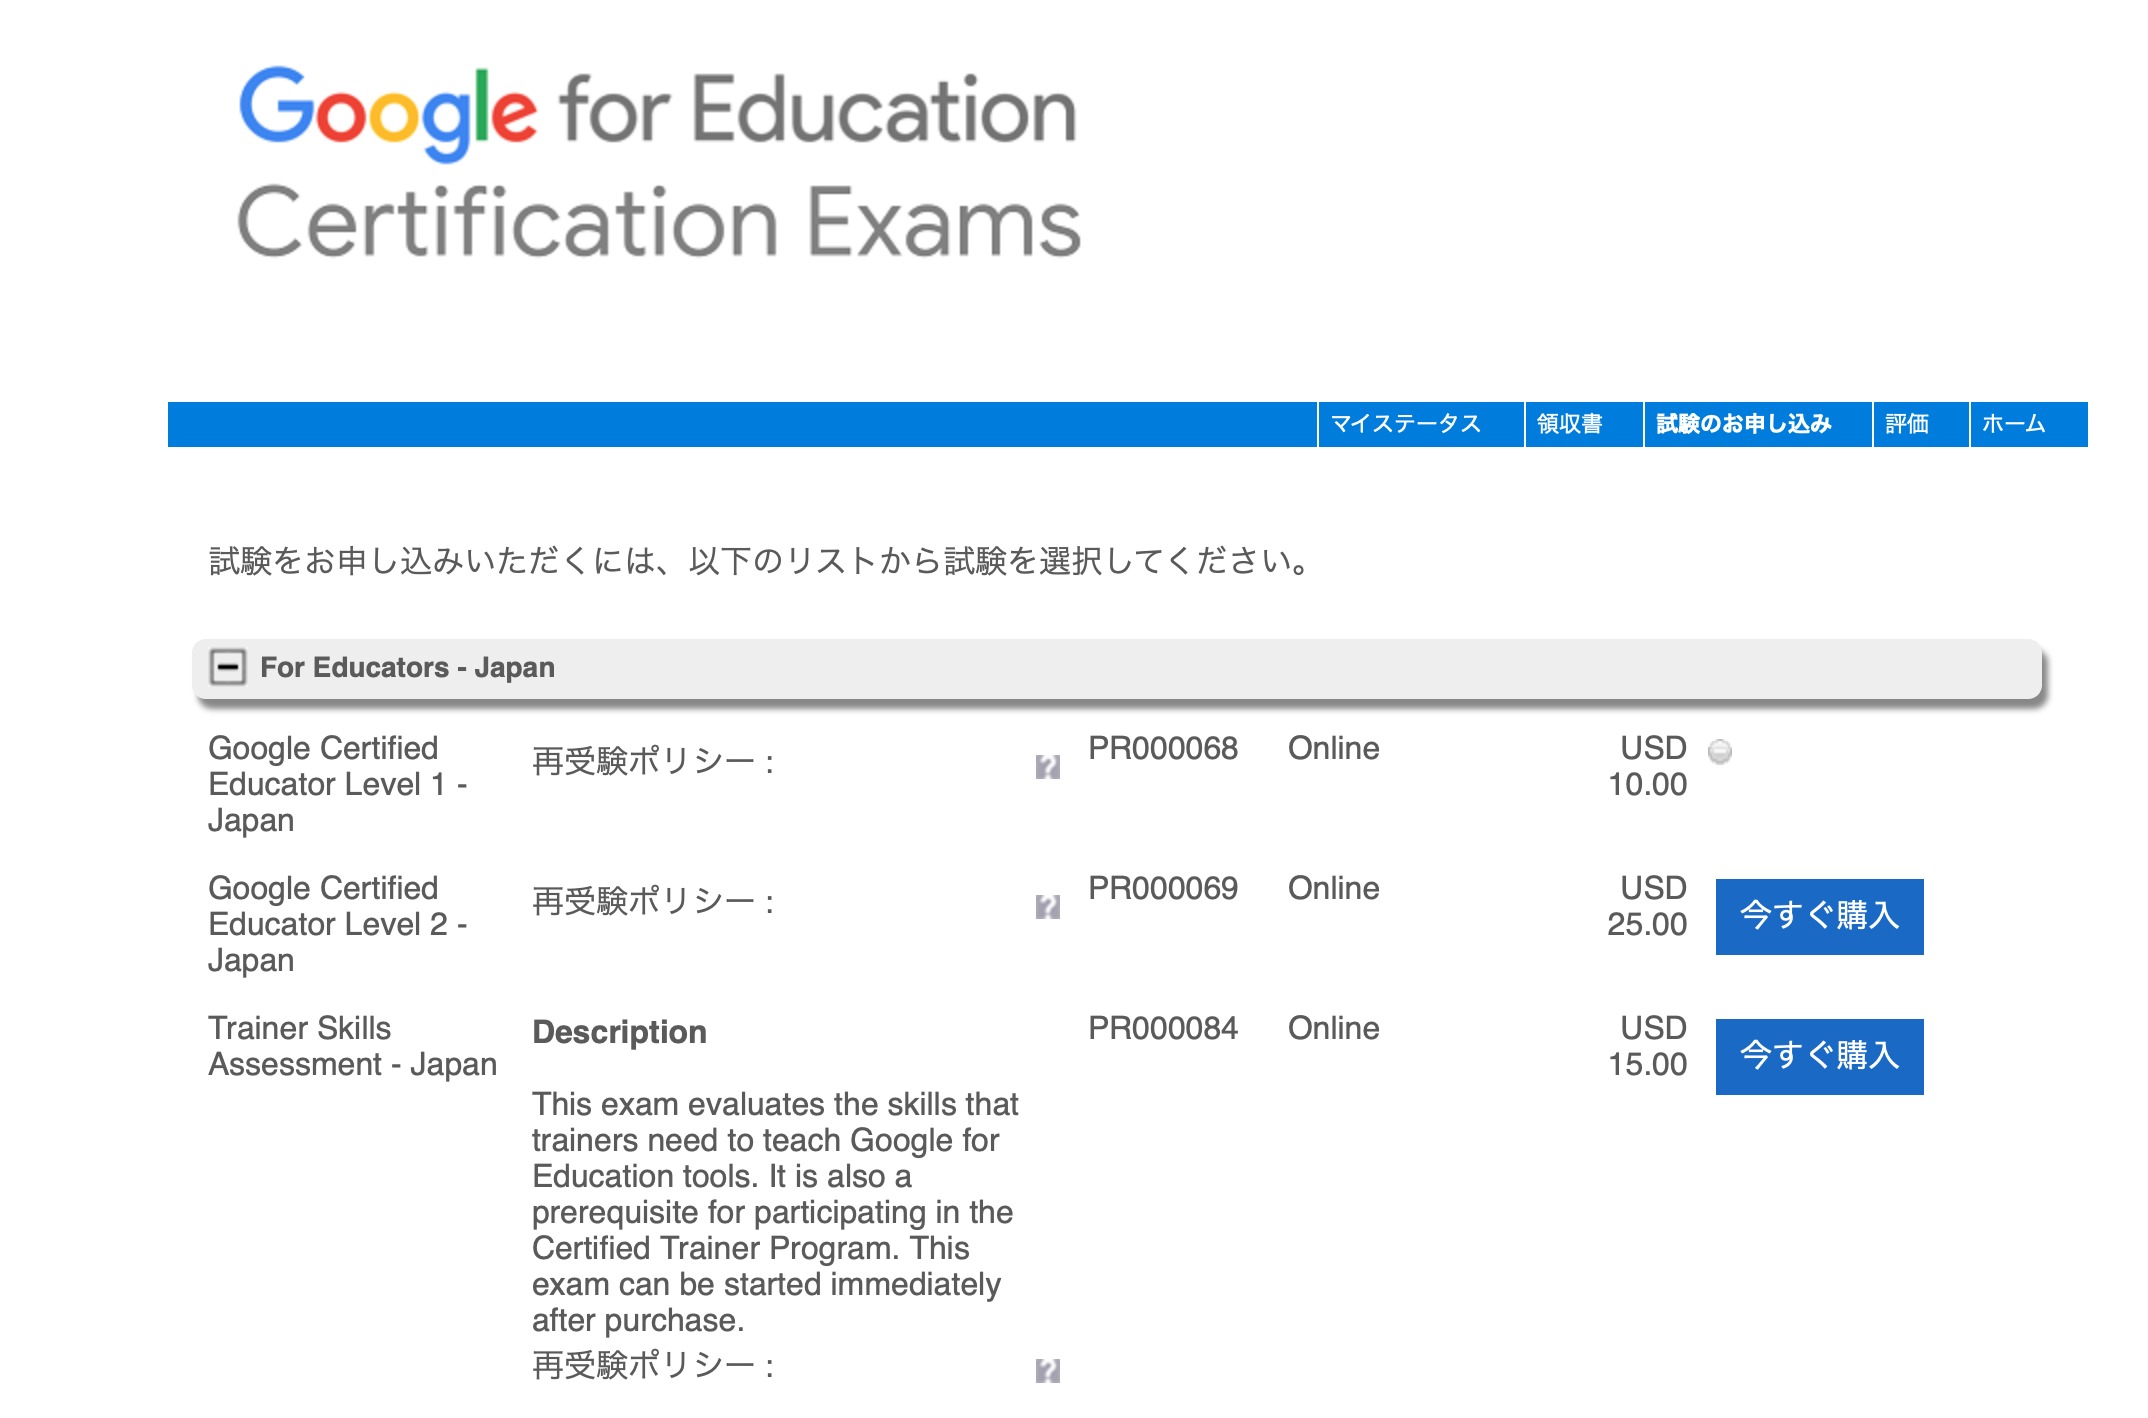Collapse the For Educators - Japan section
The width and height of the screenshot is (2148, 1418).
click(x=228, y=667)
